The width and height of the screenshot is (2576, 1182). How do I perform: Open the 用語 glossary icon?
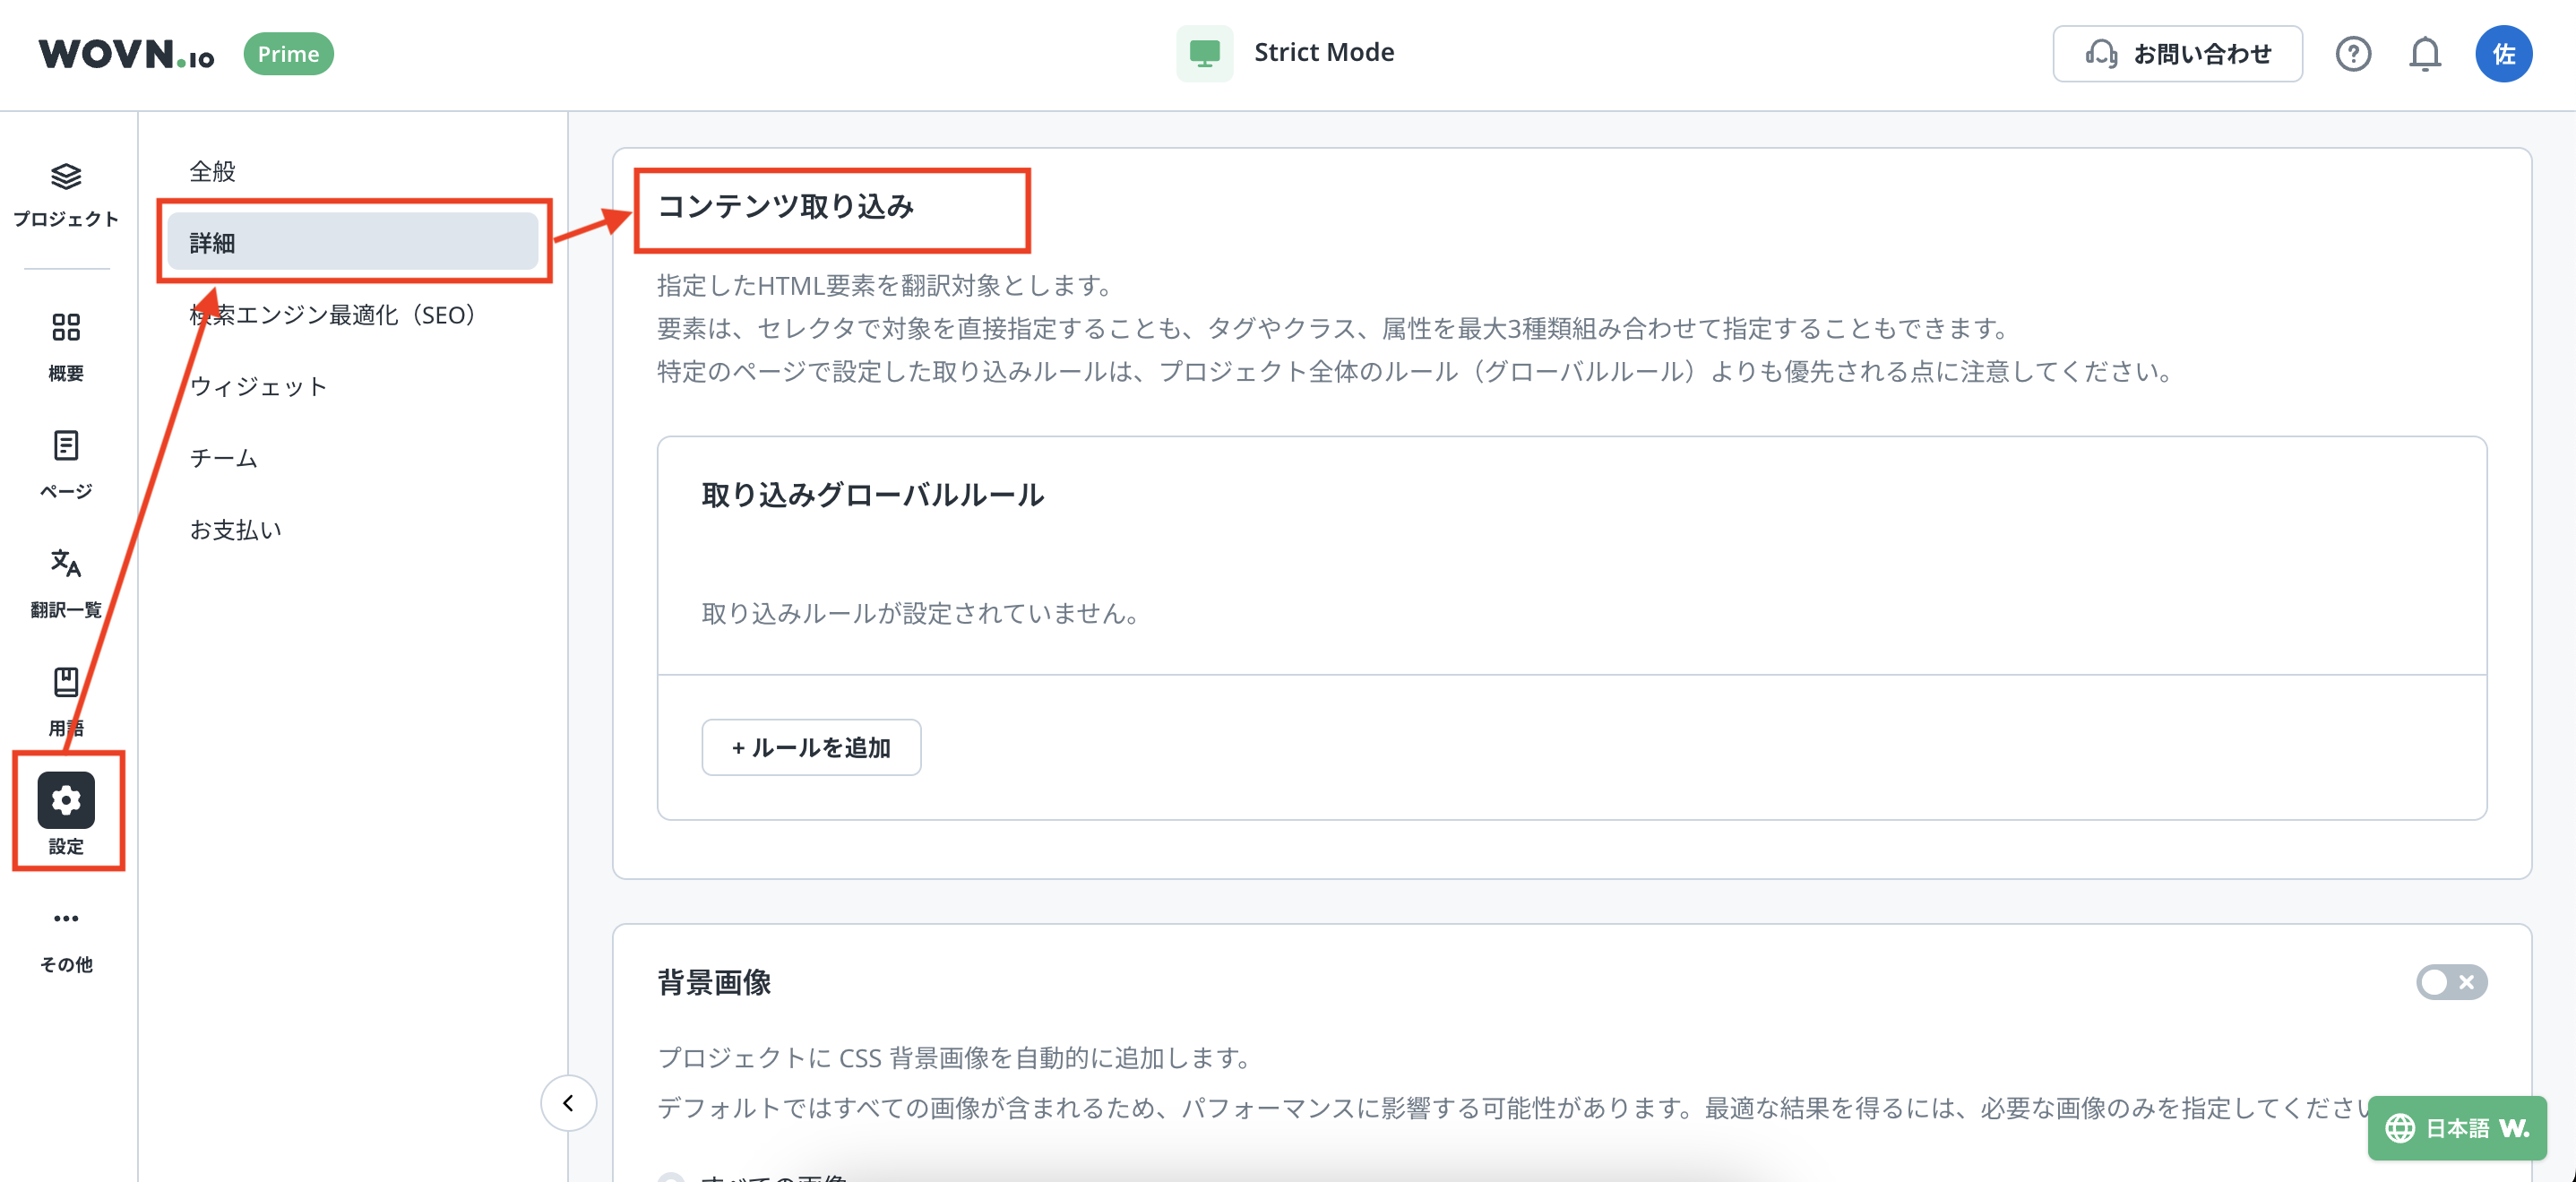coord(66,682)
